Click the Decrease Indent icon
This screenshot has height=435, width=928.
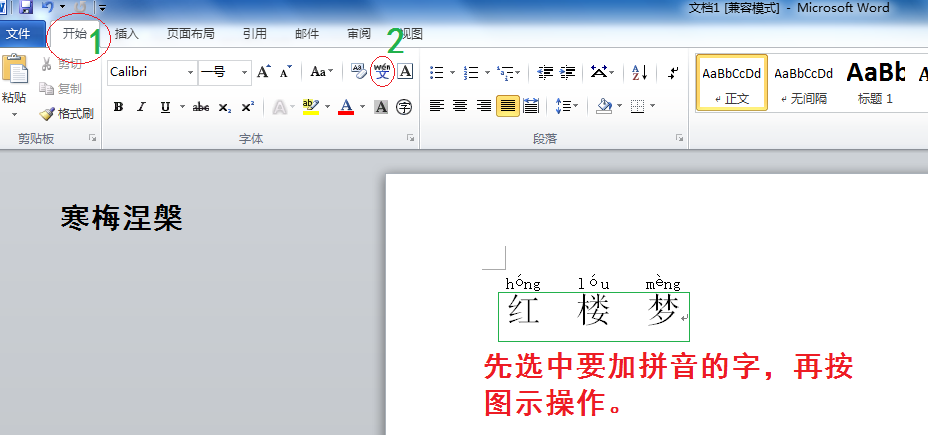pyautogui.click(x=545, y=73)
